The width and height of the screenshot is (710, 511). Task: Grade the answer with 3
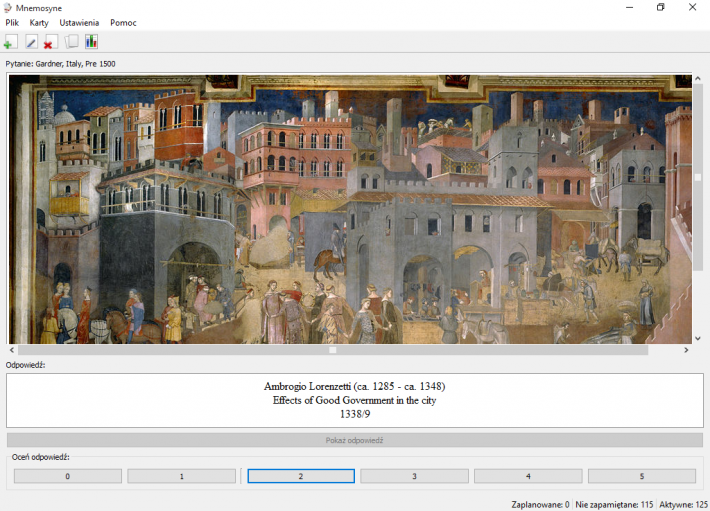pyautogui.click(x=414, y=476)
